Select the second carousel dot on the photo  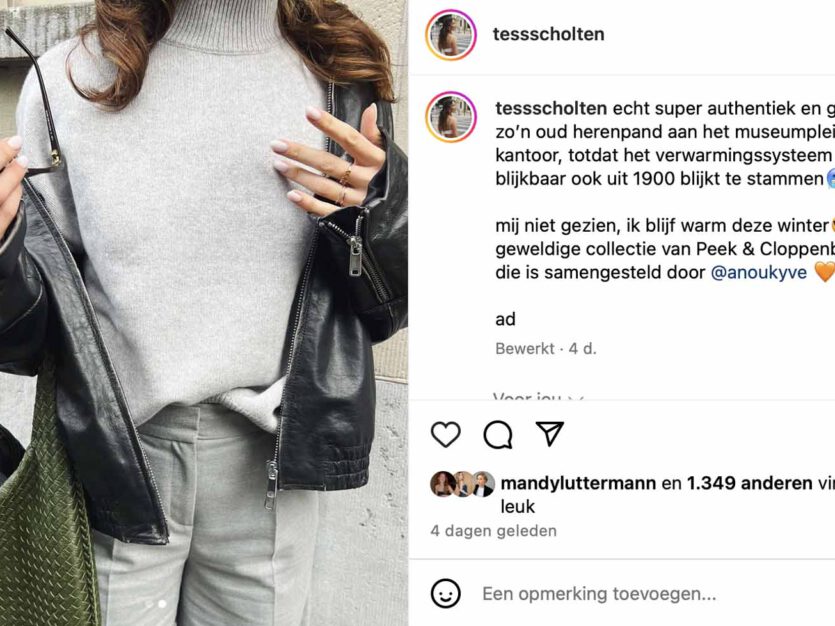coord(162,604)
